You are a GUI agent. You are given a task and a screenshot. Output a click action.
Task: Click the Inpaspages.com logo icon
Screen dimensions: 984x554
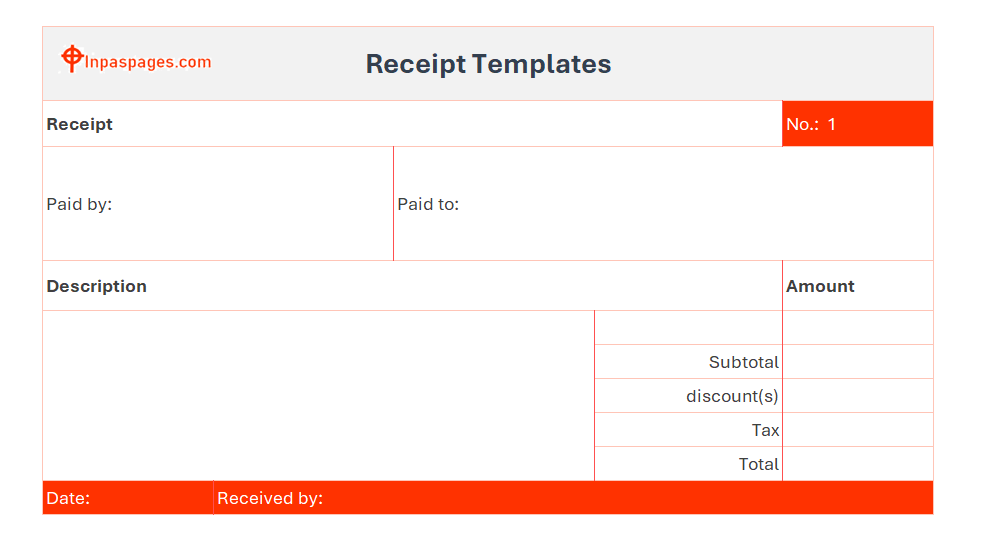[72, 58]
